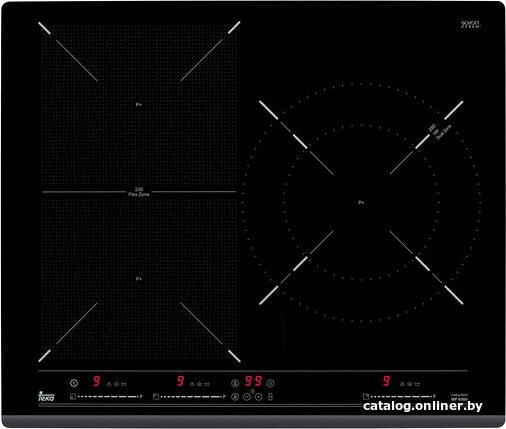Viewport: 506px width, 429px height.
Task: Touch the right zone power slider
Action: (x=401, y=397)
